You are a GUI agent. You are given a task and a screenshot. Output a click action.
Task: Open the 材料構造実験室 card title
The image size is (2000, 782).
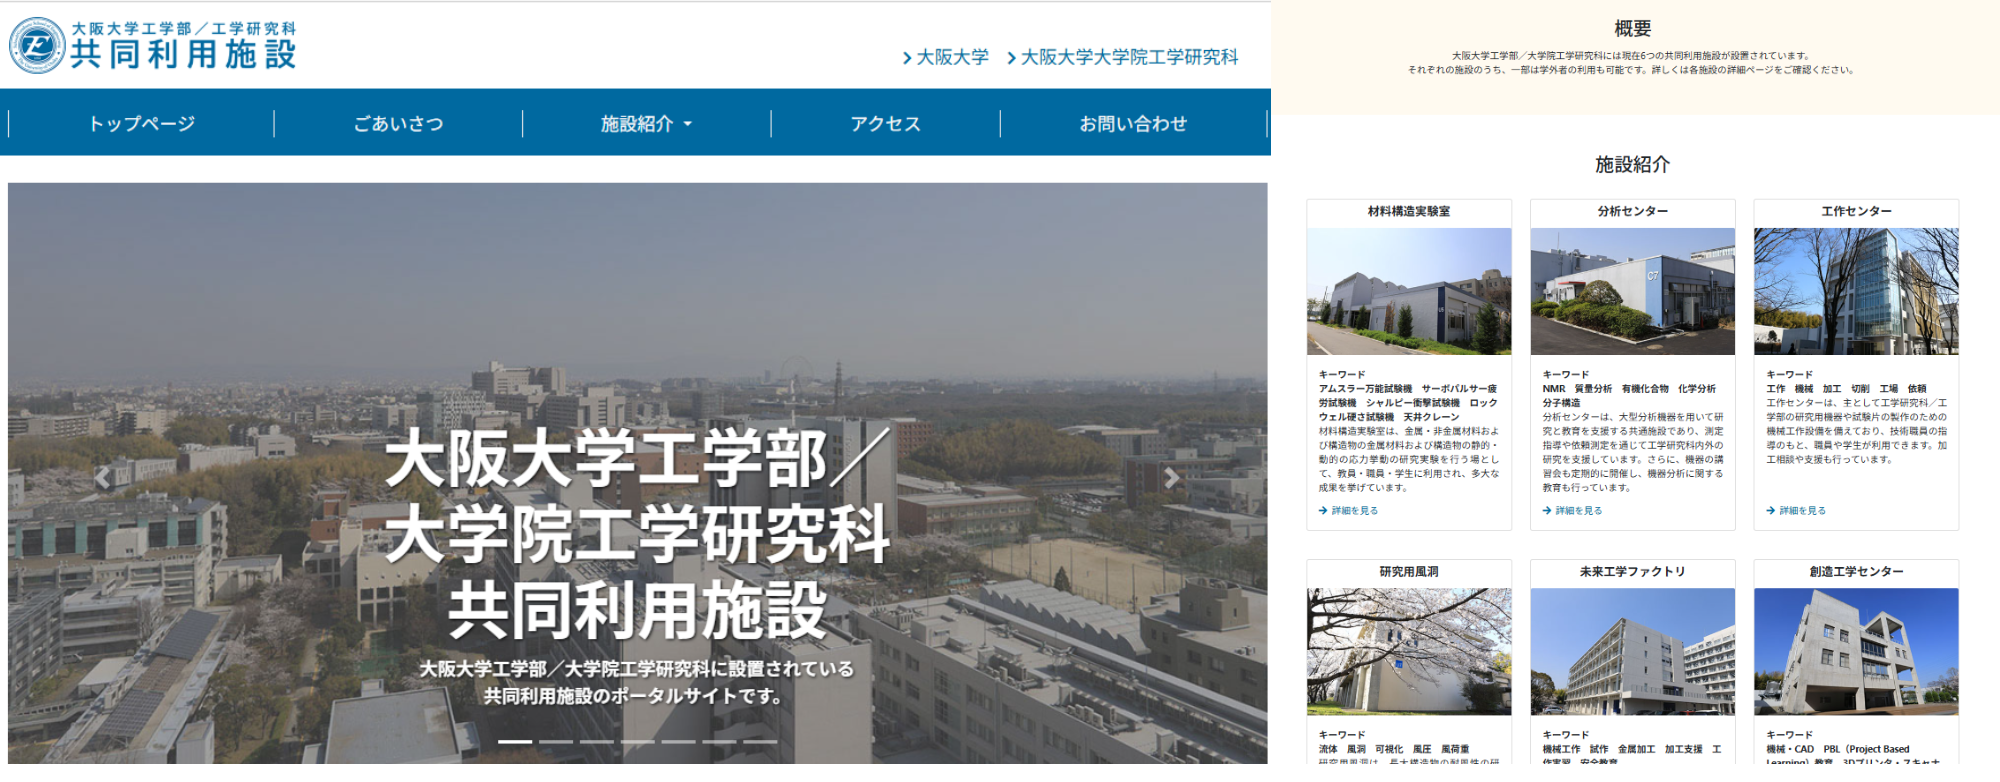tap(1408, 212)
